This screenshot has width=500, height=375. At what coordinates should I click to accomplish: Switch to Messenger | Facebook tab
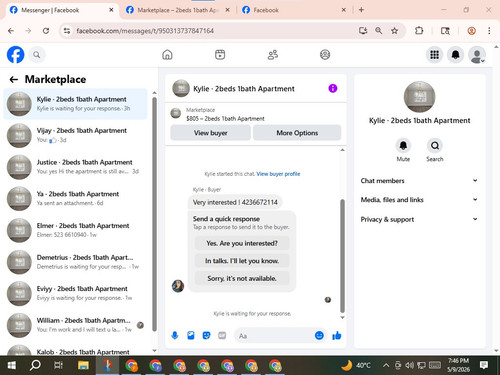(x=62, y=10)
